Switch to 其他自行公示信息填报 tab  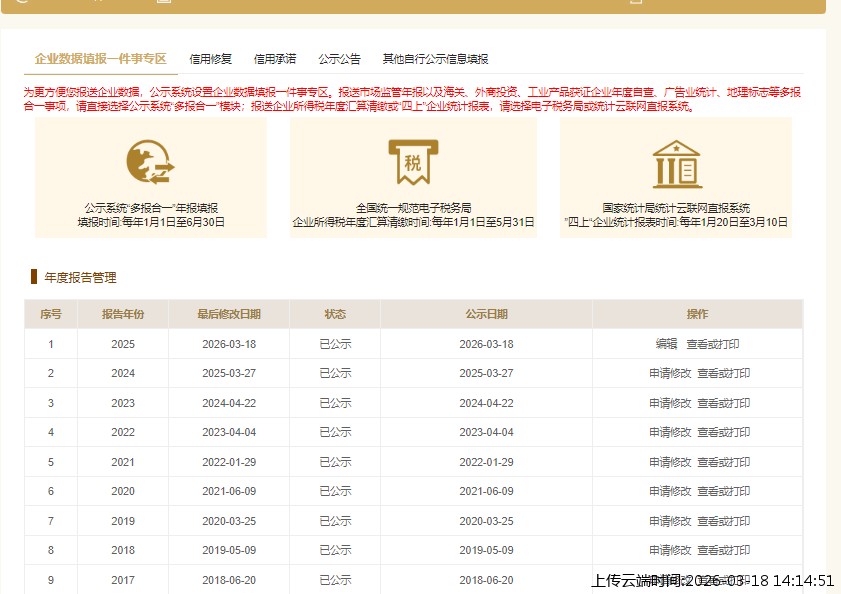[x=438, y=58]
